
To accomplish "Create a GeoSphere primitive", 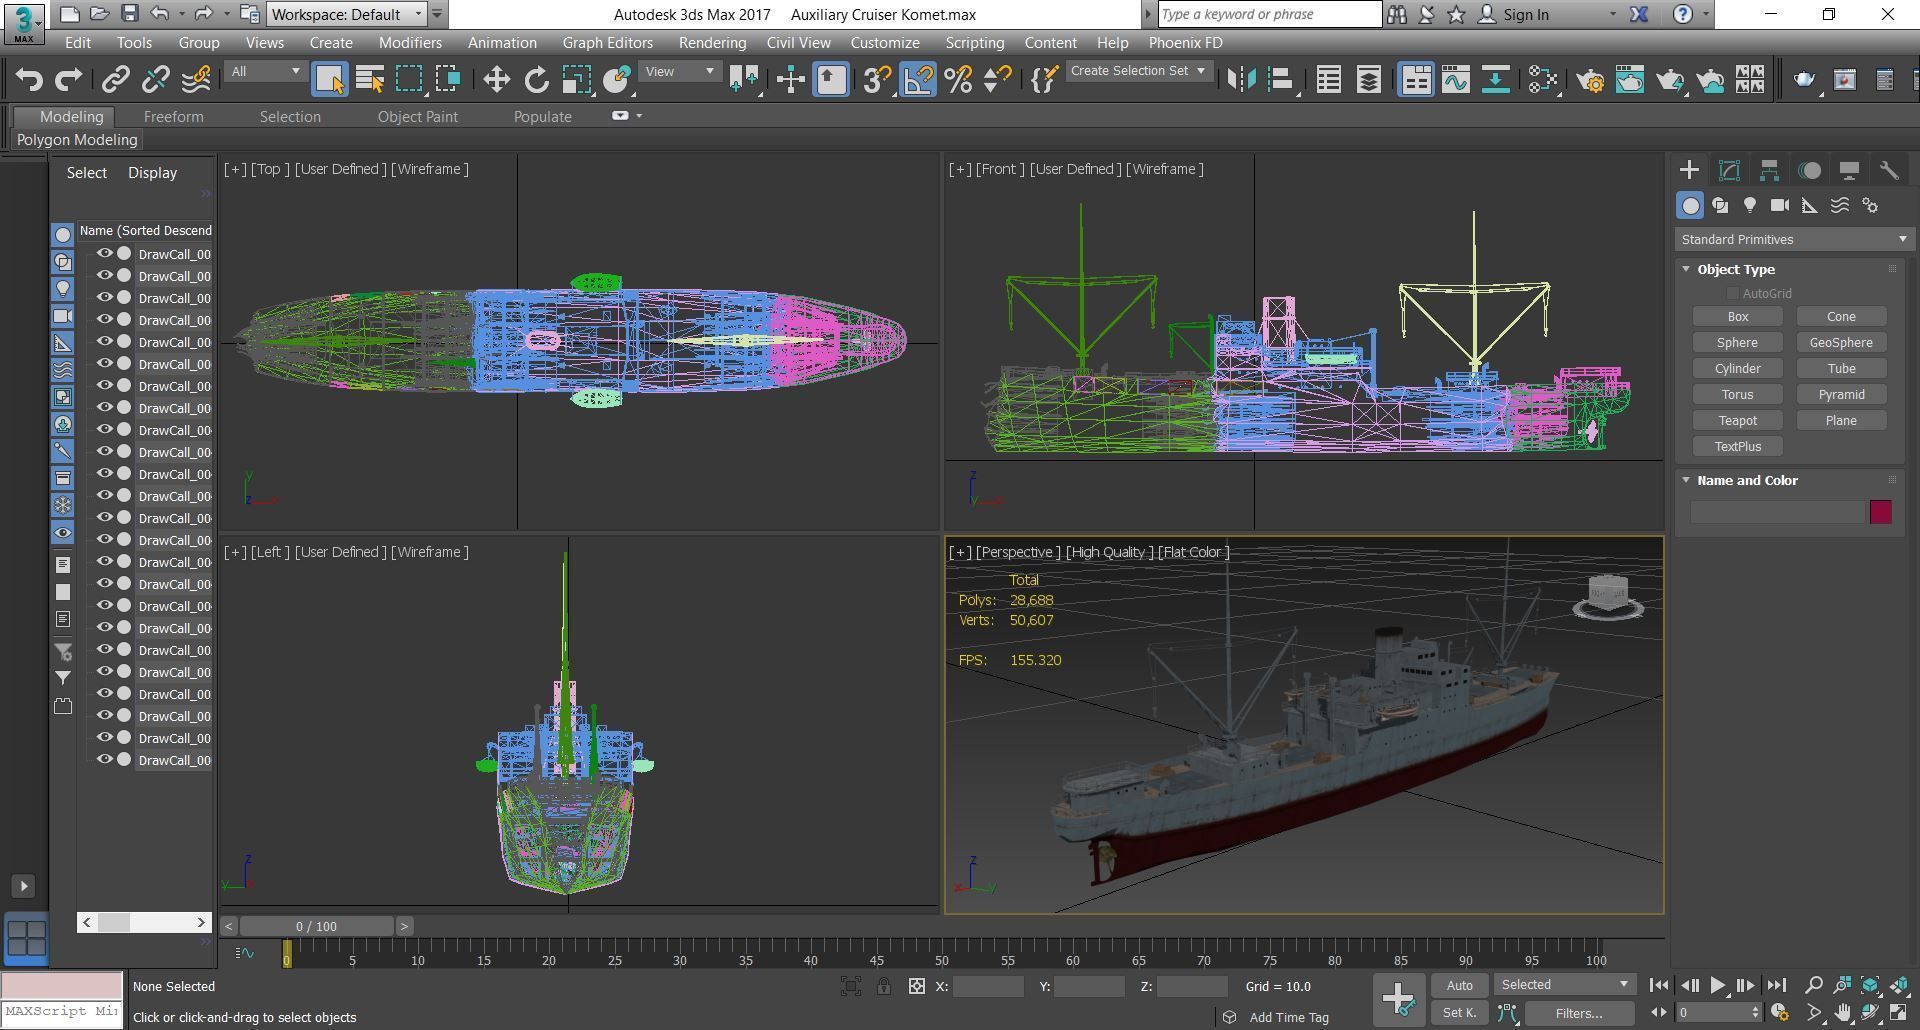I will (x=1841, y=342).
